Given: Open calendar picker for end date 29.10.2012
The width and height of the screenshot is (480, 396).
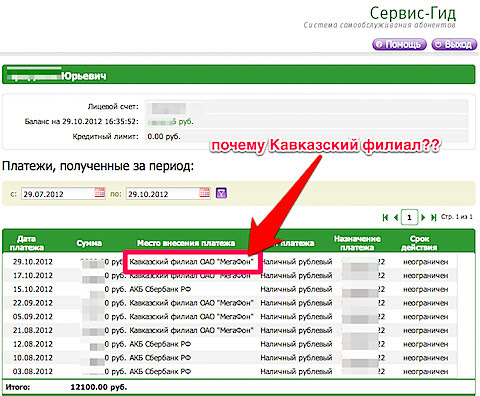Looking at the screenshot, I should click(x=205, y=193).
